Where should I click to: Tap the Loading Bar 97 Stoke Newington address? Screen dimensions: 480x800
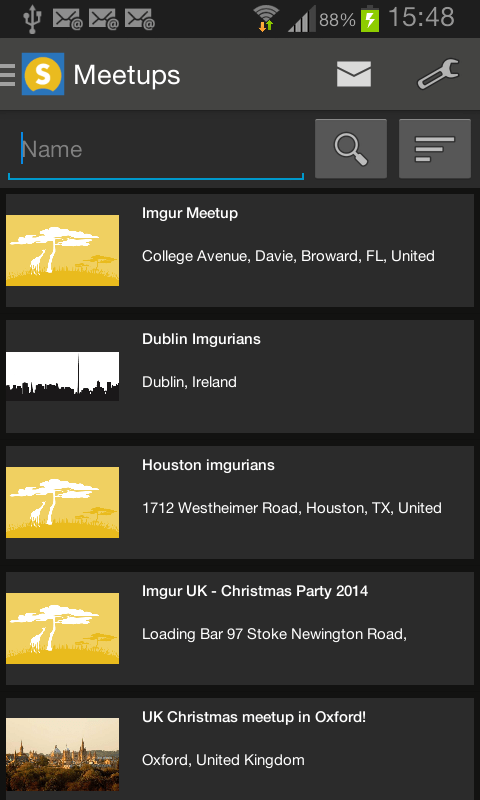pos(274,634)
